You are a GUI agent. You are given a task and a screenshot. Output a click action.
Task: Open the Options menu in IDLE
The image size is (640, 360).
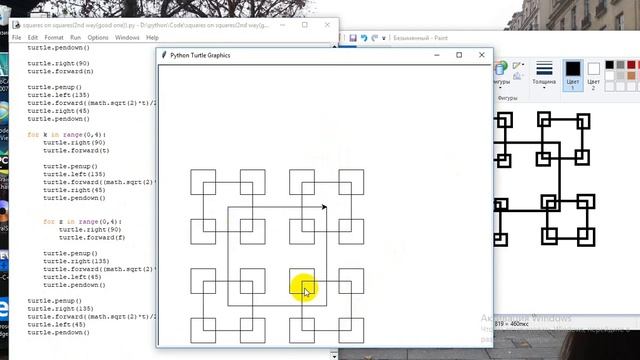98,38
